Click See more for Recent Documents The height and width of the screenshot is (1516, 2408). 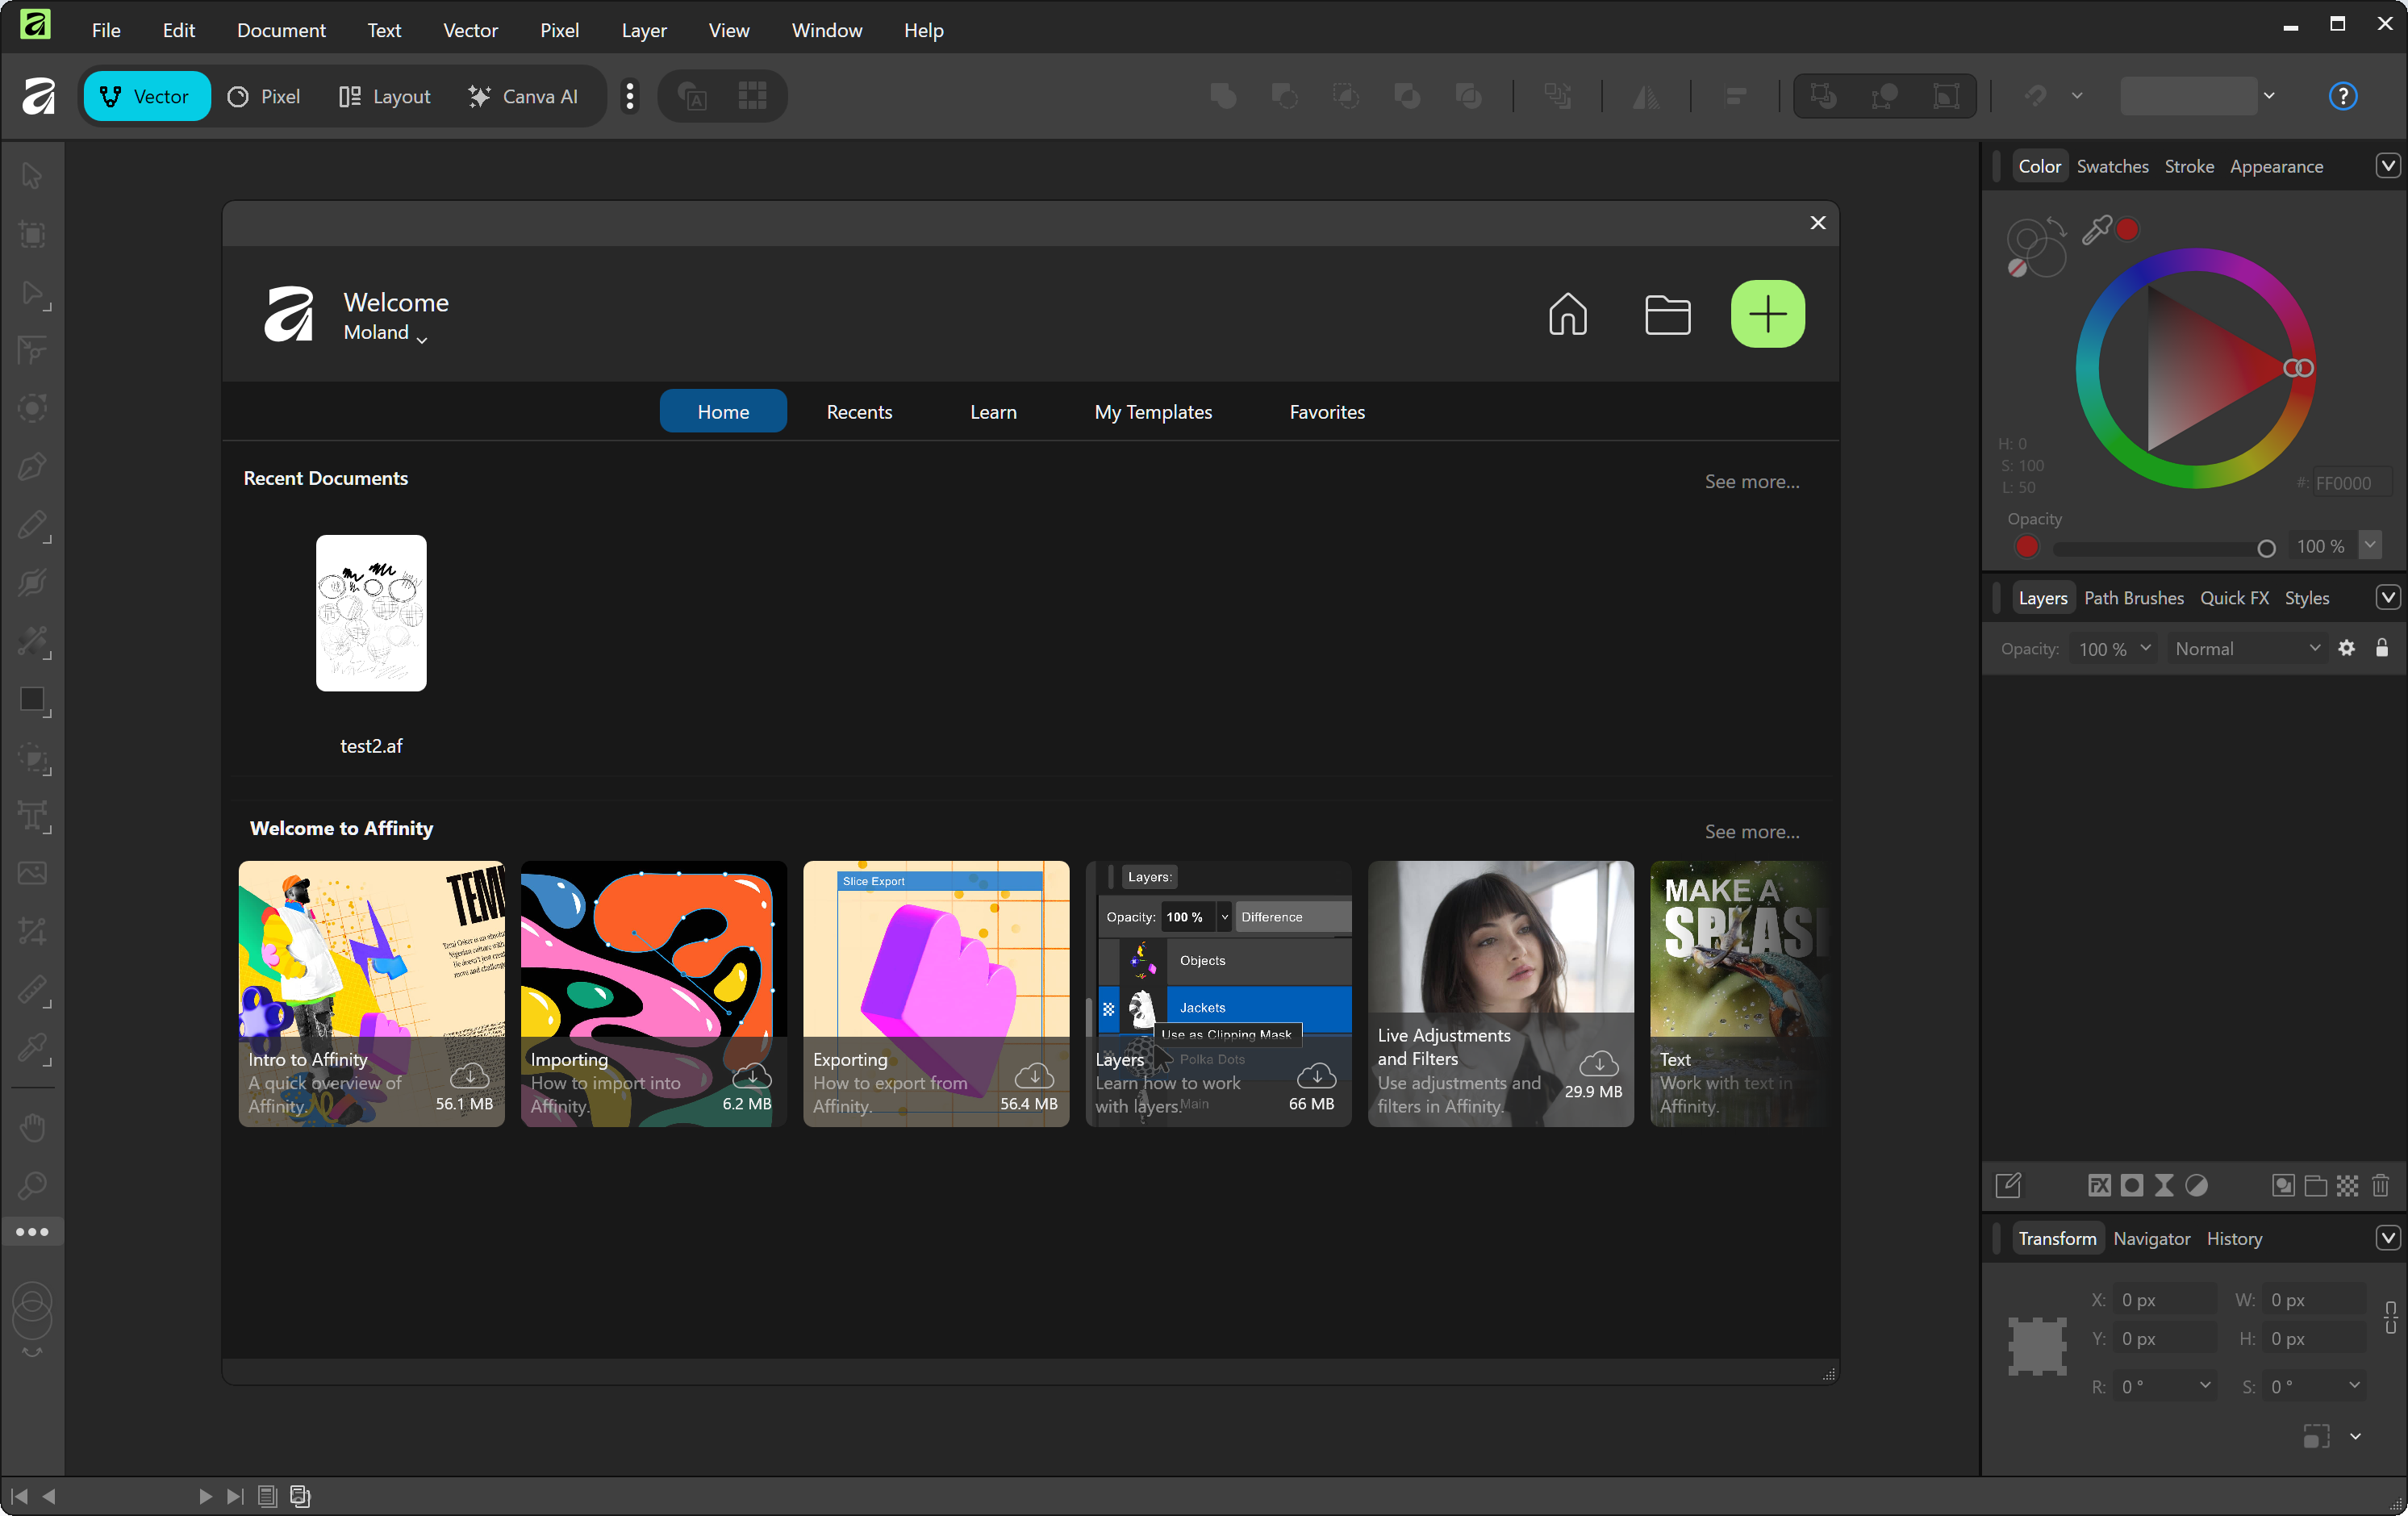point(1751,481)
